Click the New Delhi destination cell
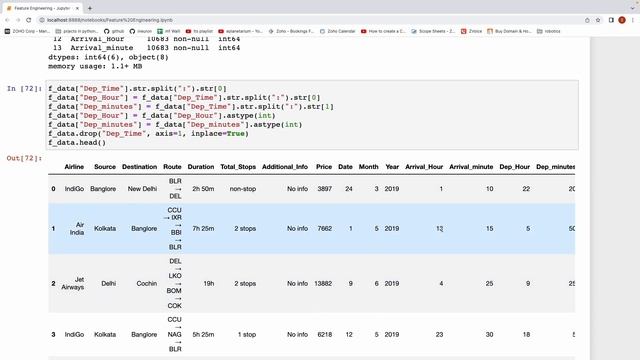Screen dimensions: 640x360 tap(142, 189)
